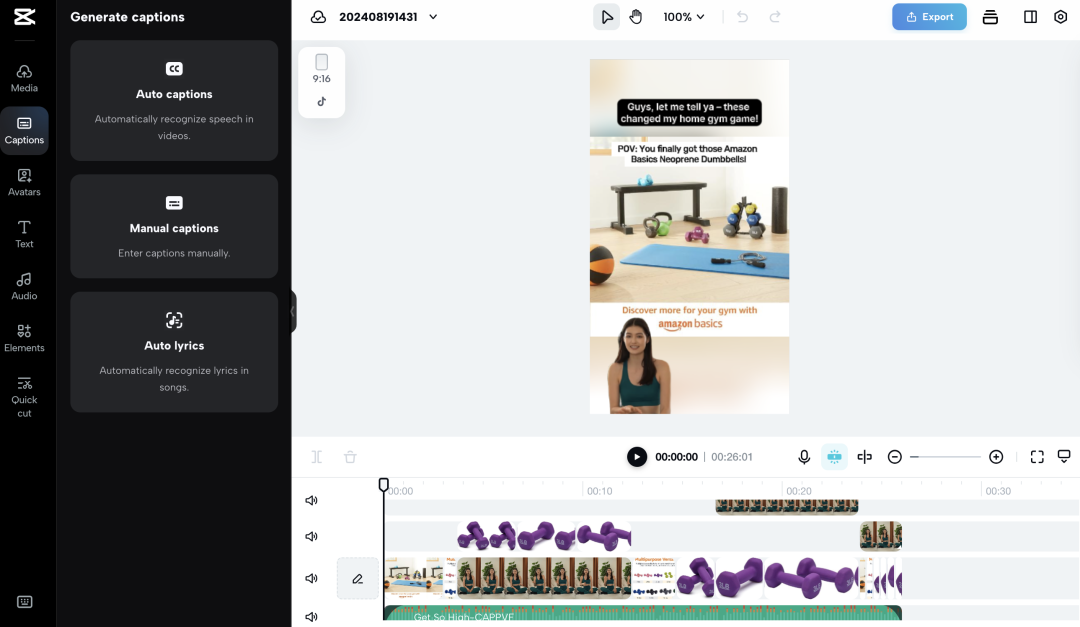Click the timeline zoom slider
This screenshot has height=627, width=1080.
coord(946,457)
